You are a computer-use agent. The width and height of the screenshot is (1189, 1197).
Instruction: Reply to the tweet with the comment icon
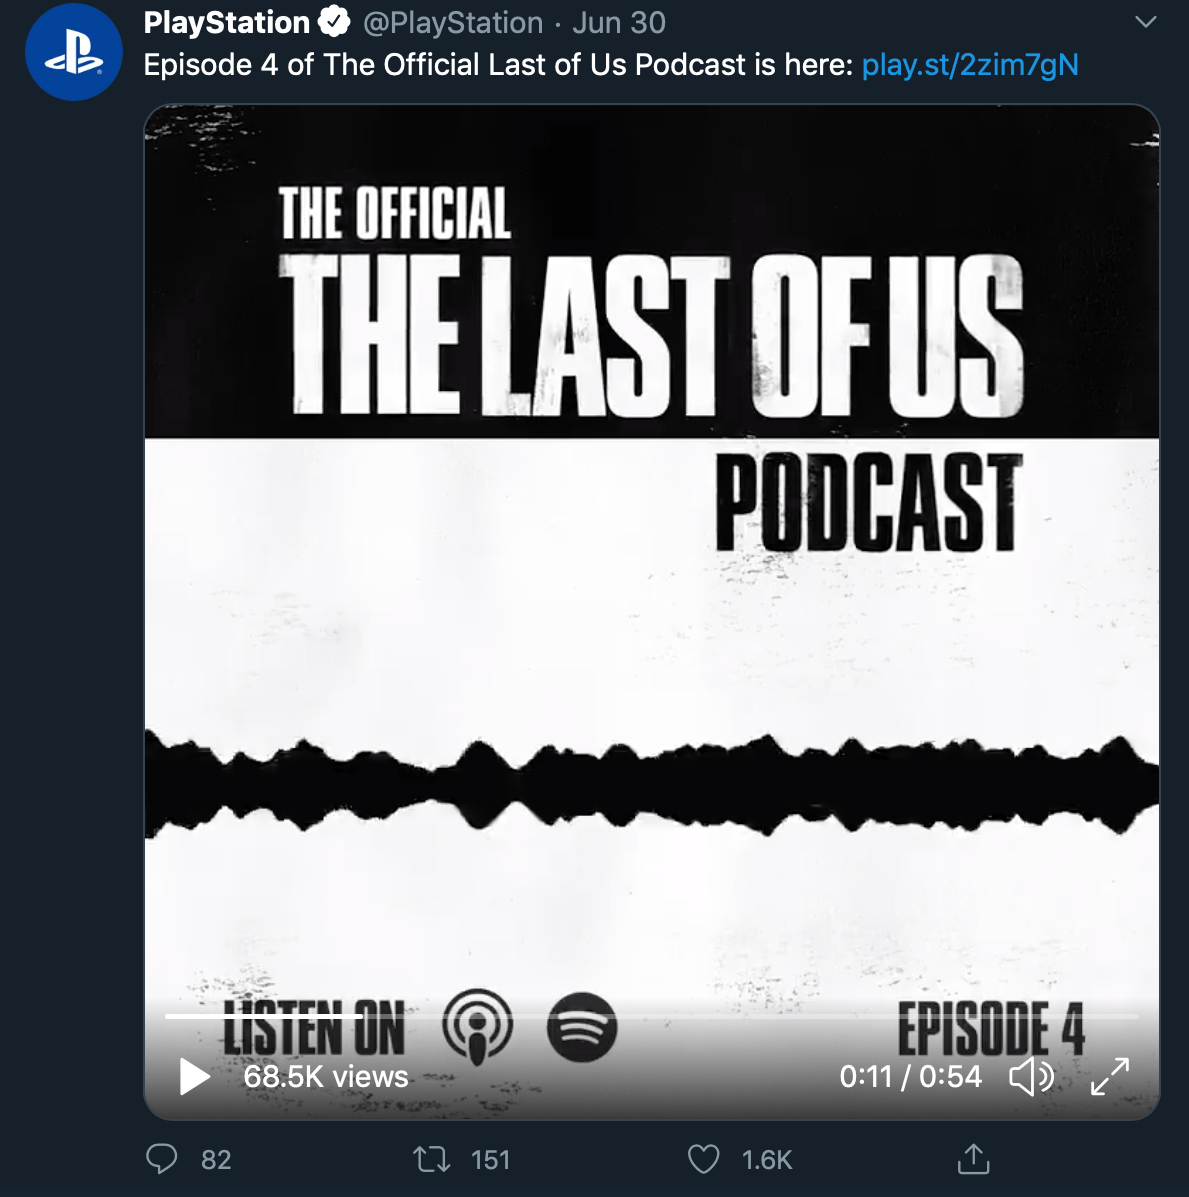pyautogui.click(x=162, y=1159)
